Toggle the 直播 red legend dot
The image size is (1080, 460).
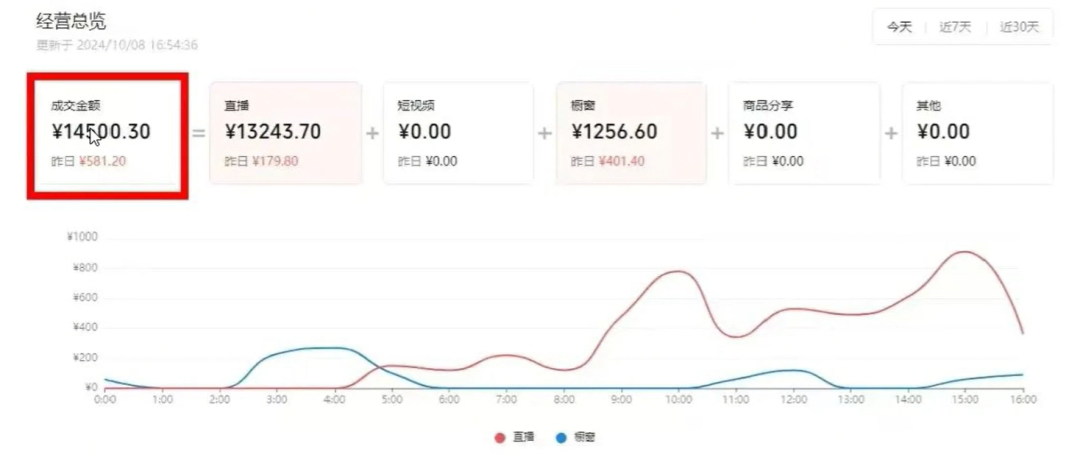coord(500,438)
